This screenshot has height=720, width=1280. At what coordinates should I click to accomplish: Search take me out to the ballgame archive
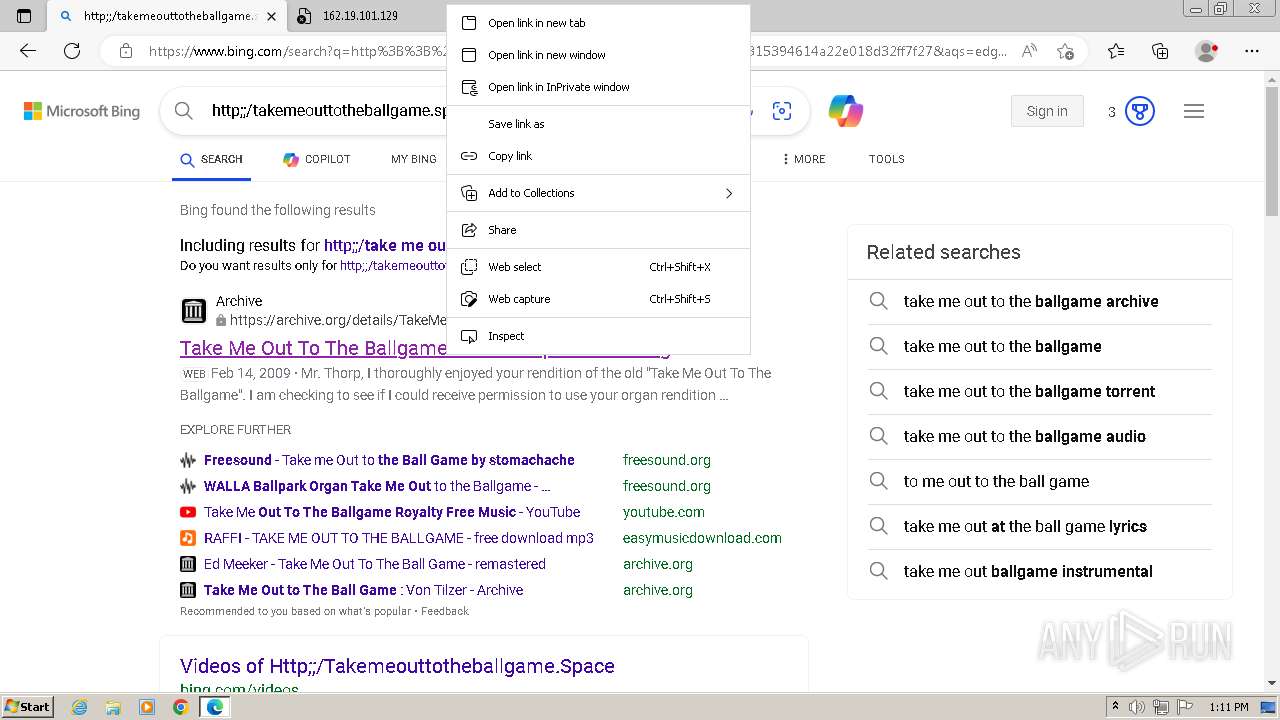[1031, 301]
